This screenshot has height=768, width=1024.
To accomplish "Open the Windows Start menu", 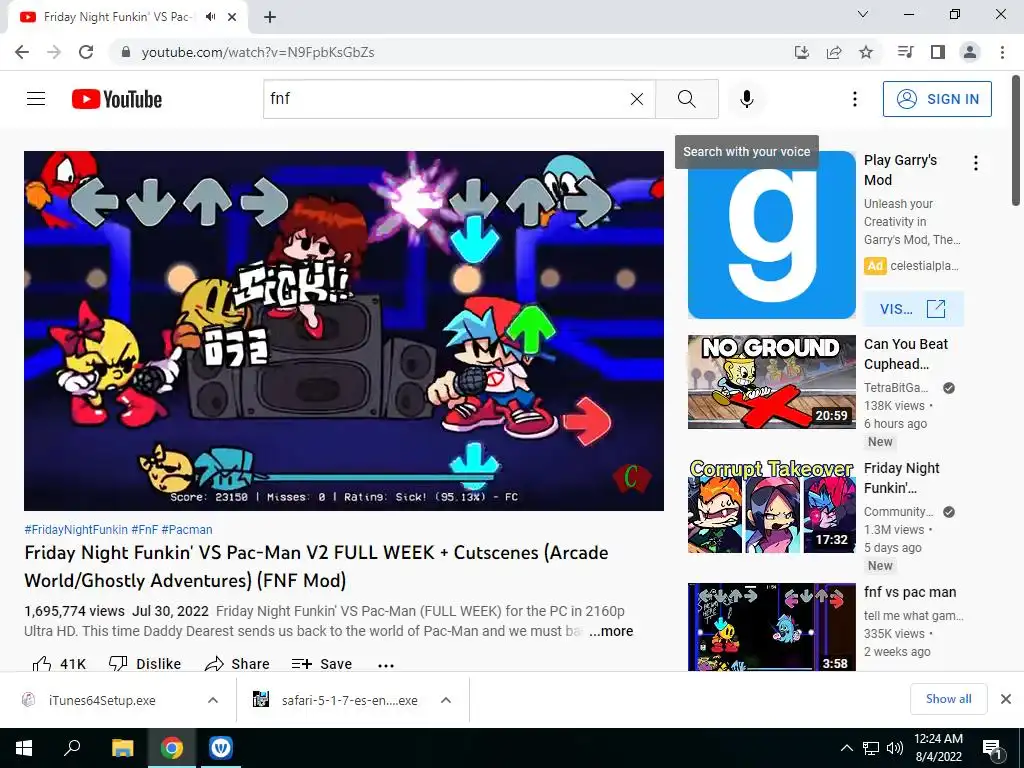I will coord(24,748).
